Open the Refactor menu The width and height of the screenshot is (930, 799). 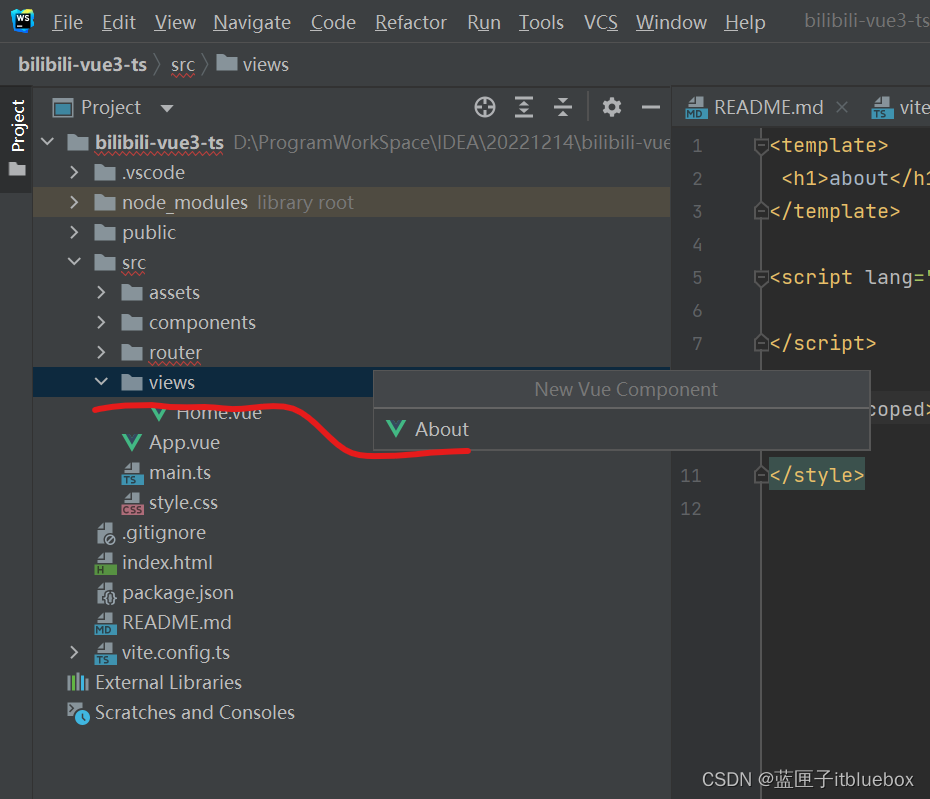pos(410,23)
